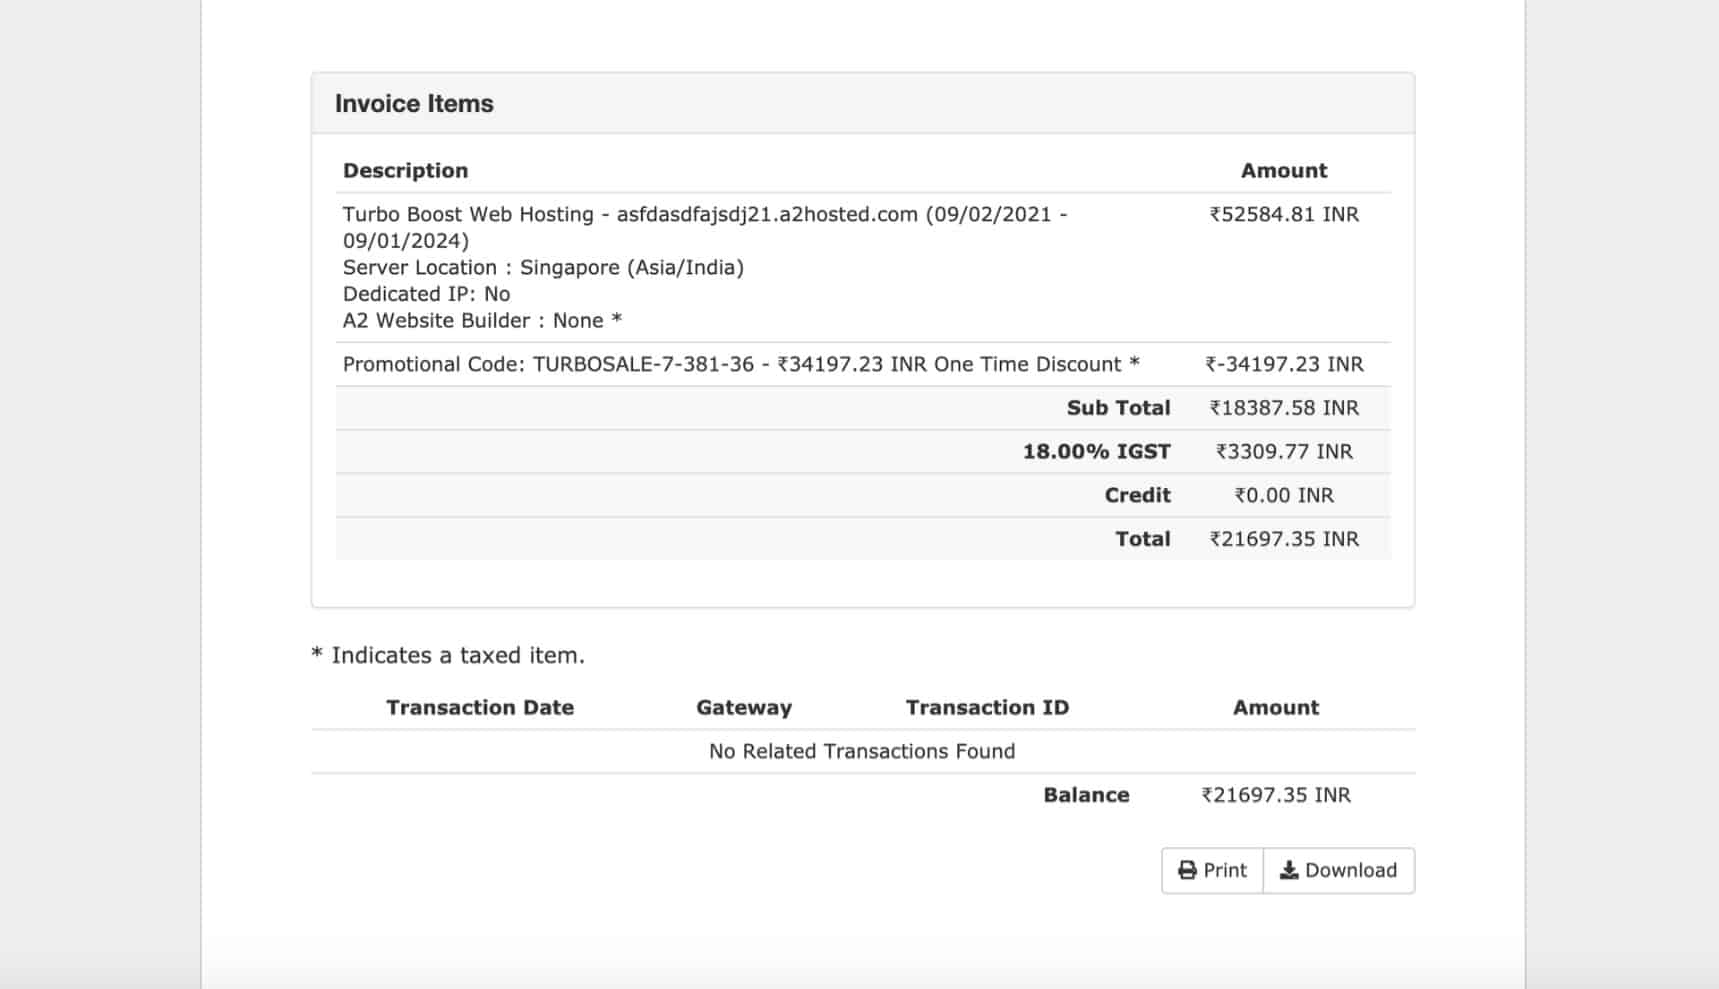Click the ₹52584.81 INR hosting amount
The width and height of the screenshot is (1719, 989).
pos(1284,214)
